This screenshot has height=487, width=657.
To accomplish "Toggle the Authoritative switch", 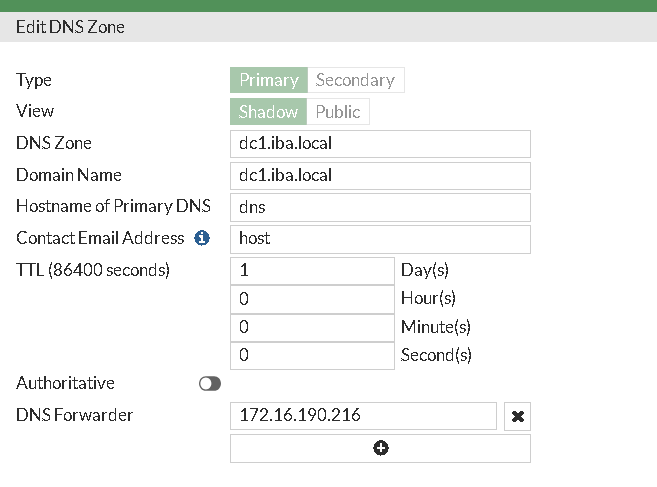I will [x=210, y=383].
